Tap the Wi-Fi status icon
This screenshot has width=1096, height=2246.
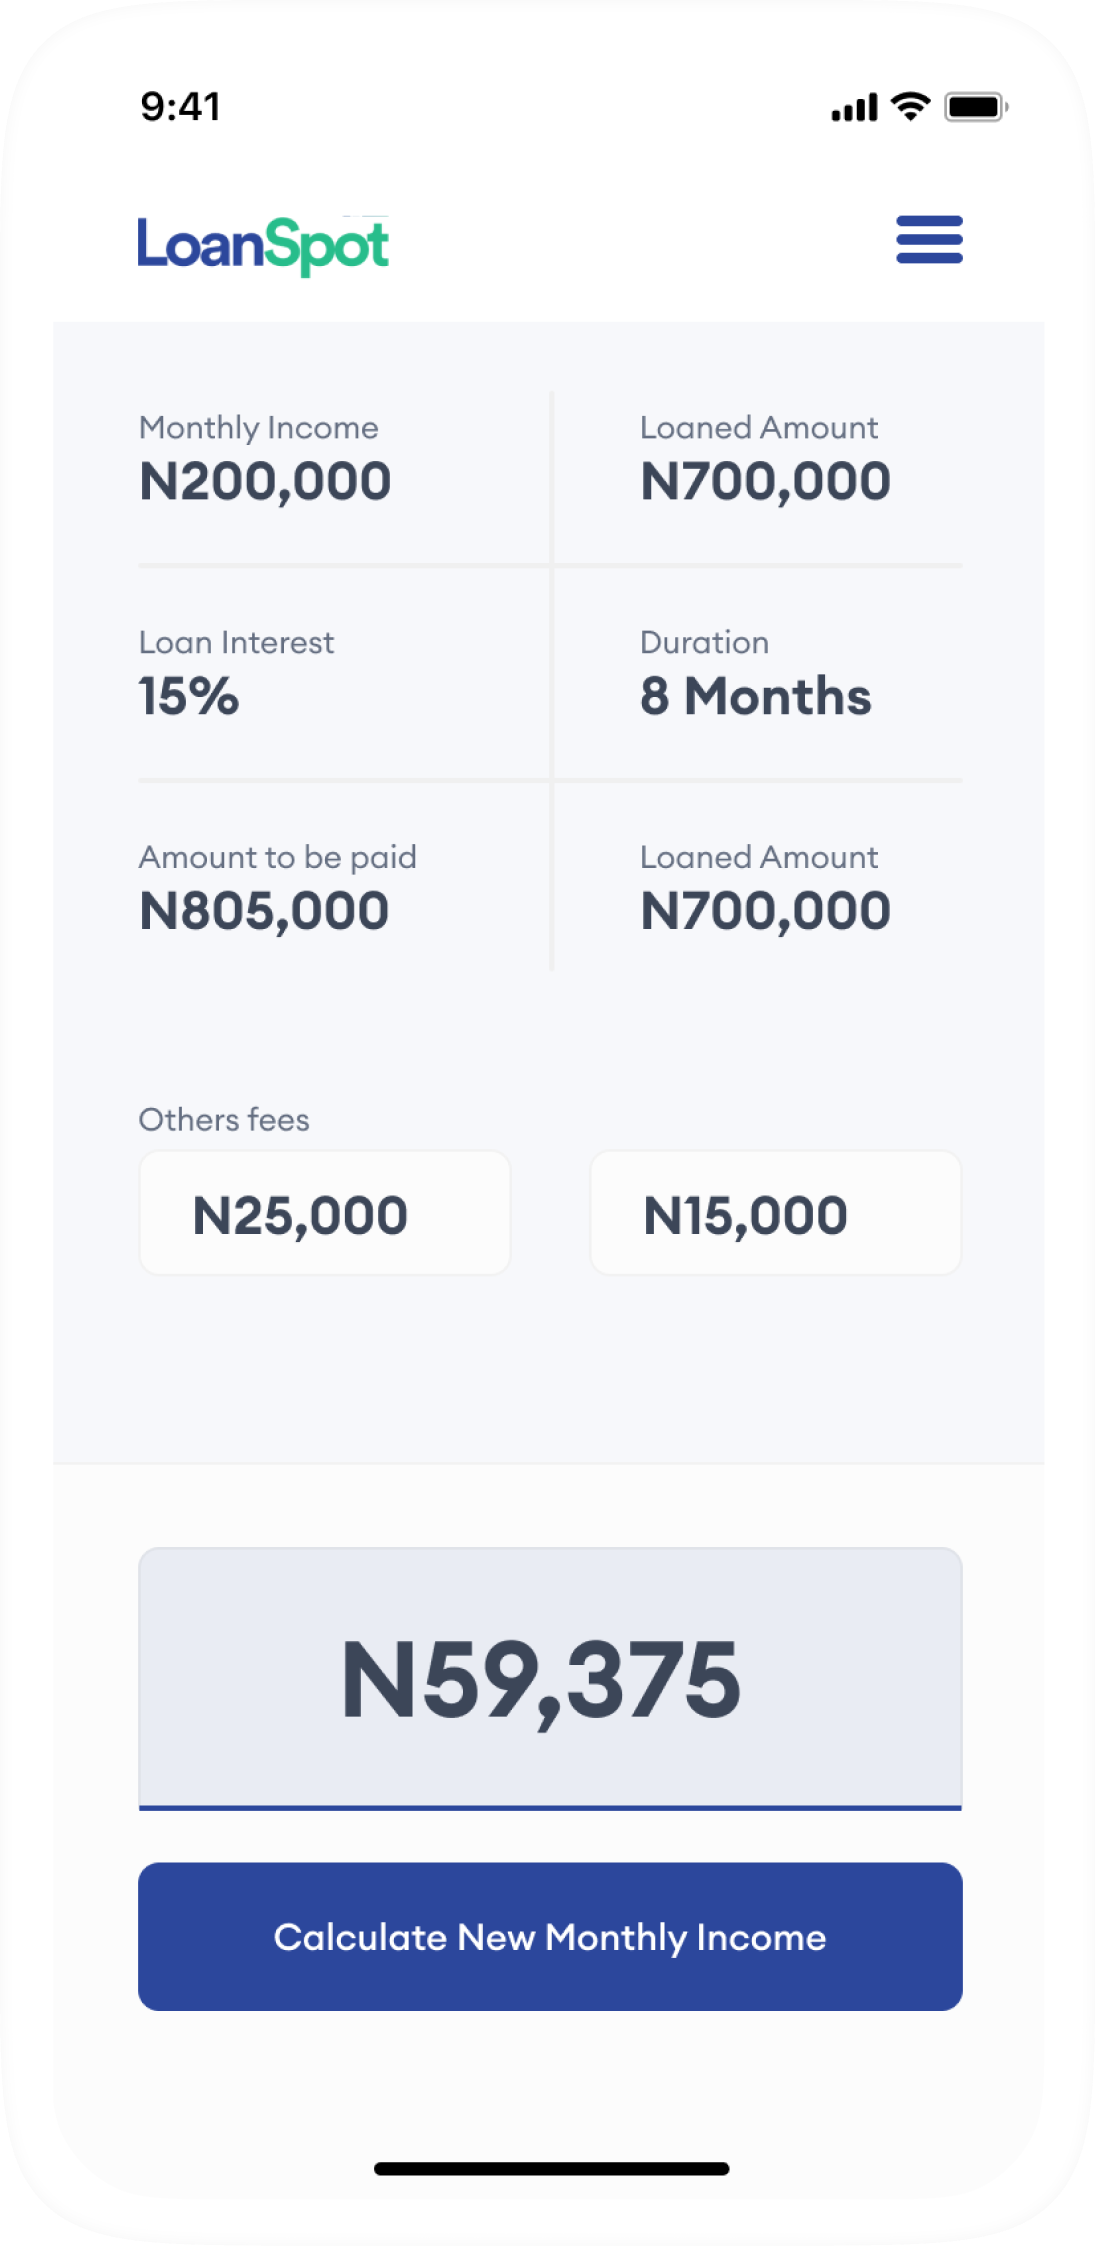(x=910, y=106)
